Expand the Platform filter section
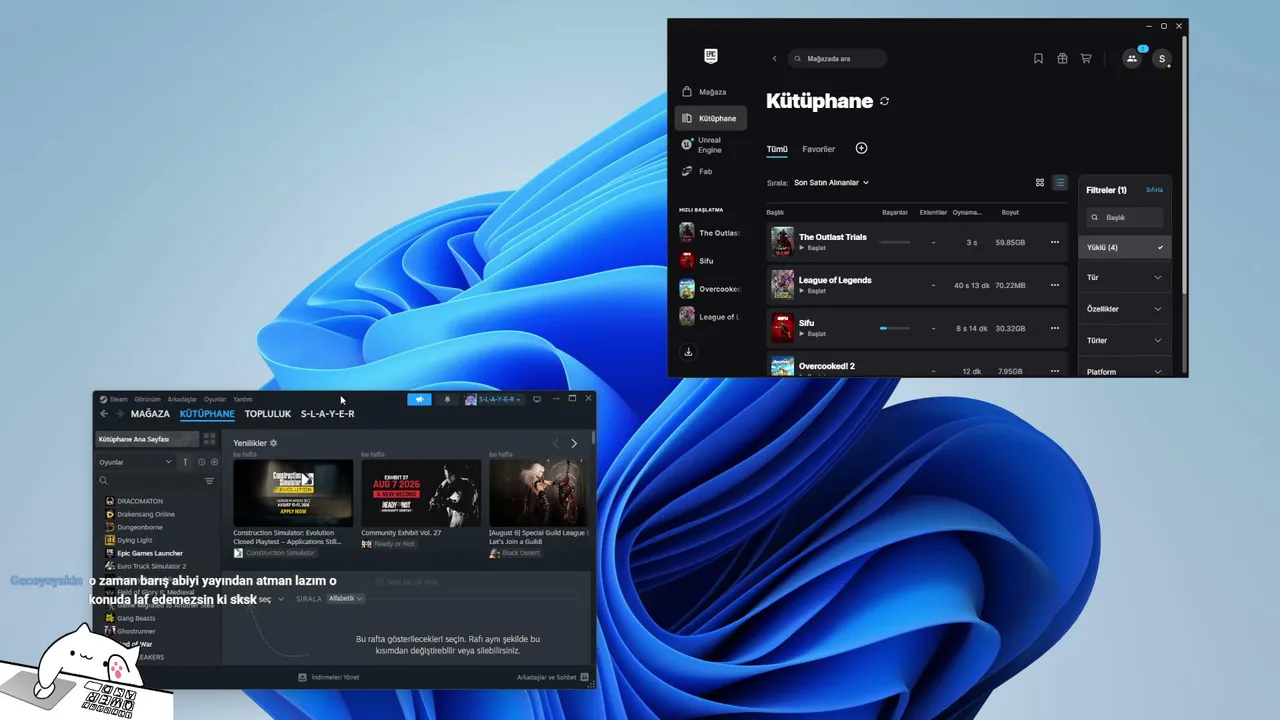This screenshot has height=720, width=1280. coord(1125,371)
